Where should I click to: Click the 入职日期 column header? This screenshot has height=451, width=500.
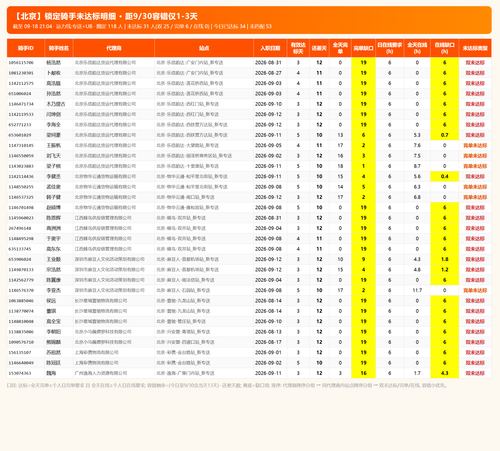(x=270, y=48)
